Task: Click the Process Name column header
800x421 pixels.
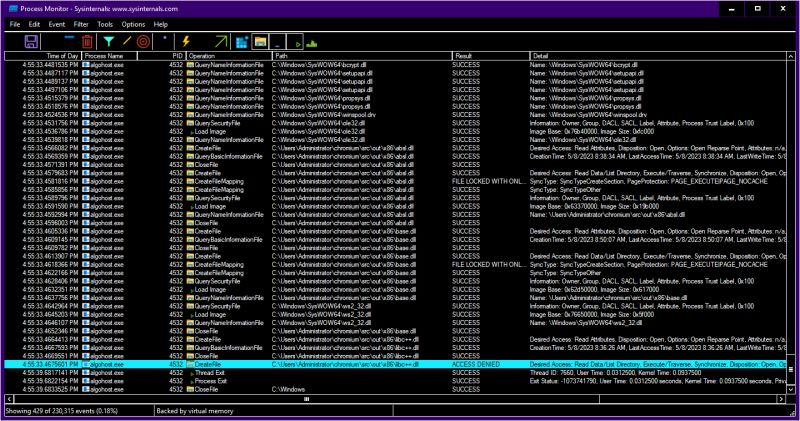Action: pos(109,56)
